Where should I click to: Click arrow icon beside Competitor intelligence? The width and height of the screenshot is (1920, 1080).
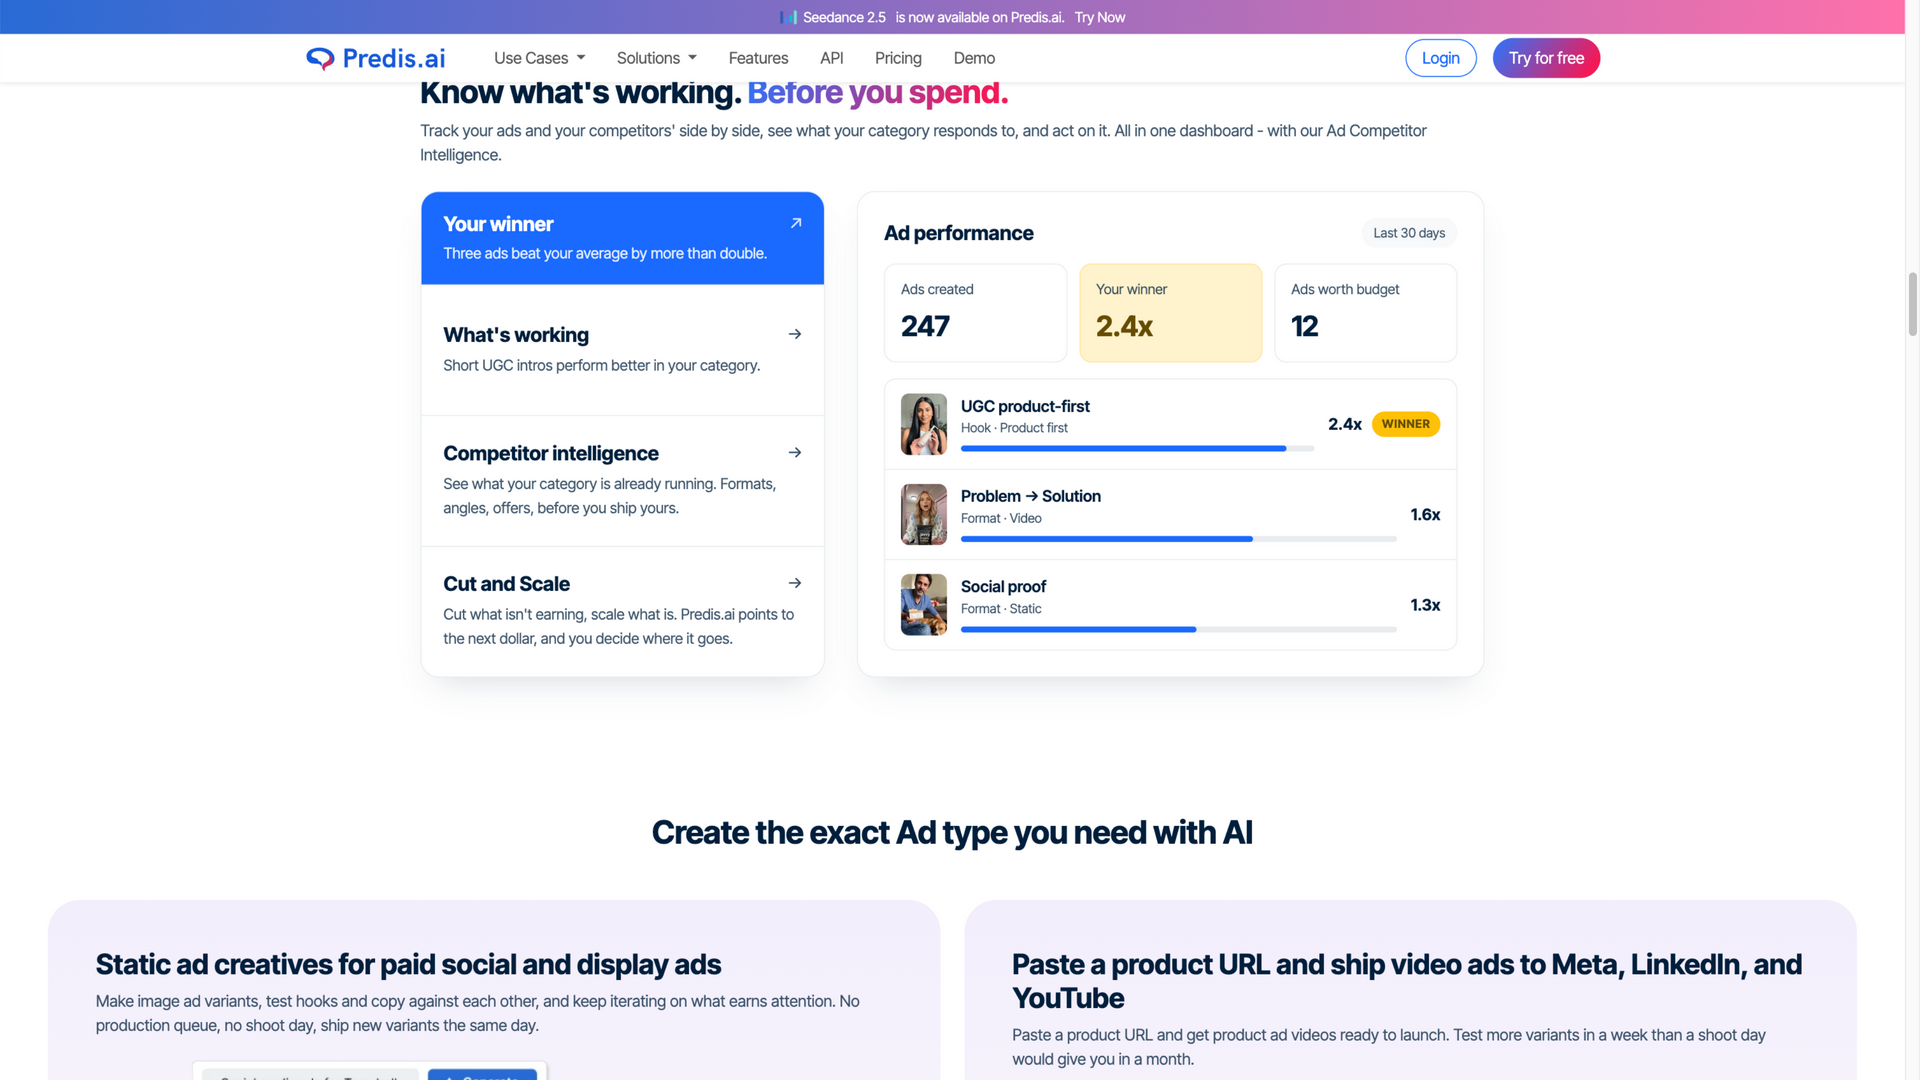click(x=795, y=453)
